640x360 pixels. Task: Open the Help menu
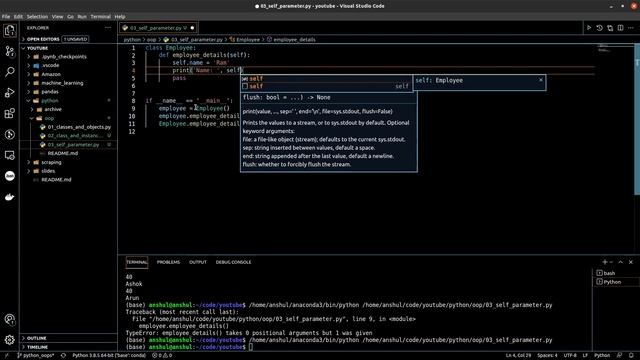click(120, 17)
